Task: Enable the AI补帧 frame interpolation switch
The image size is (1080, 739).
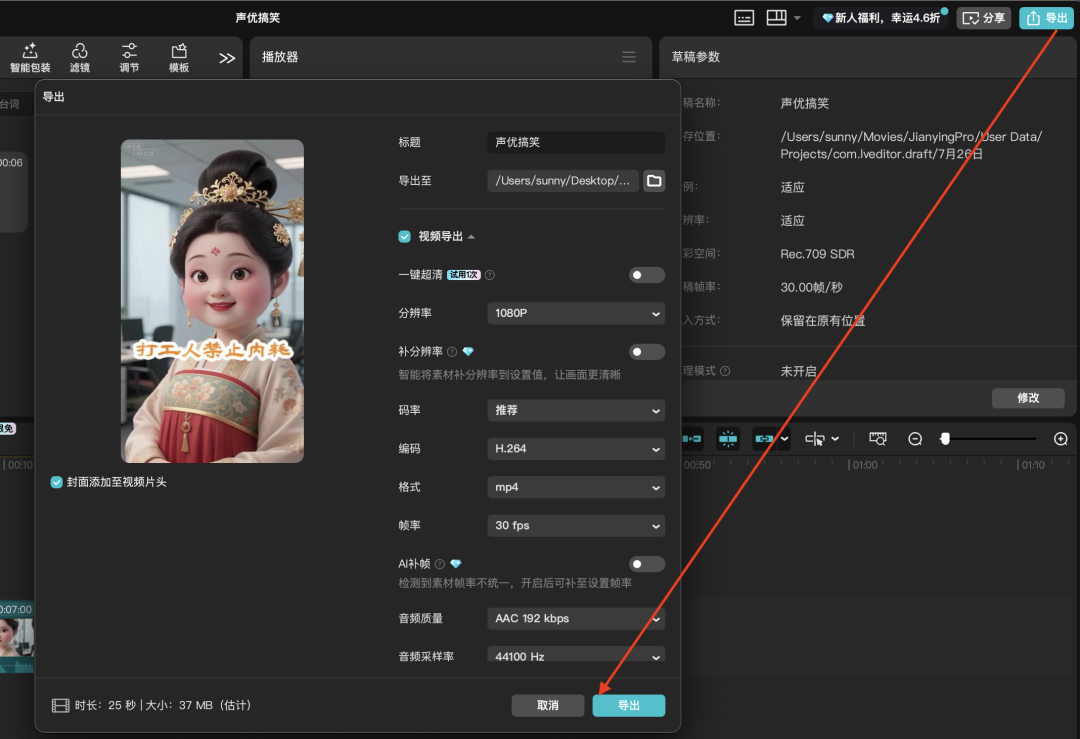Action: tap(646, 564)
